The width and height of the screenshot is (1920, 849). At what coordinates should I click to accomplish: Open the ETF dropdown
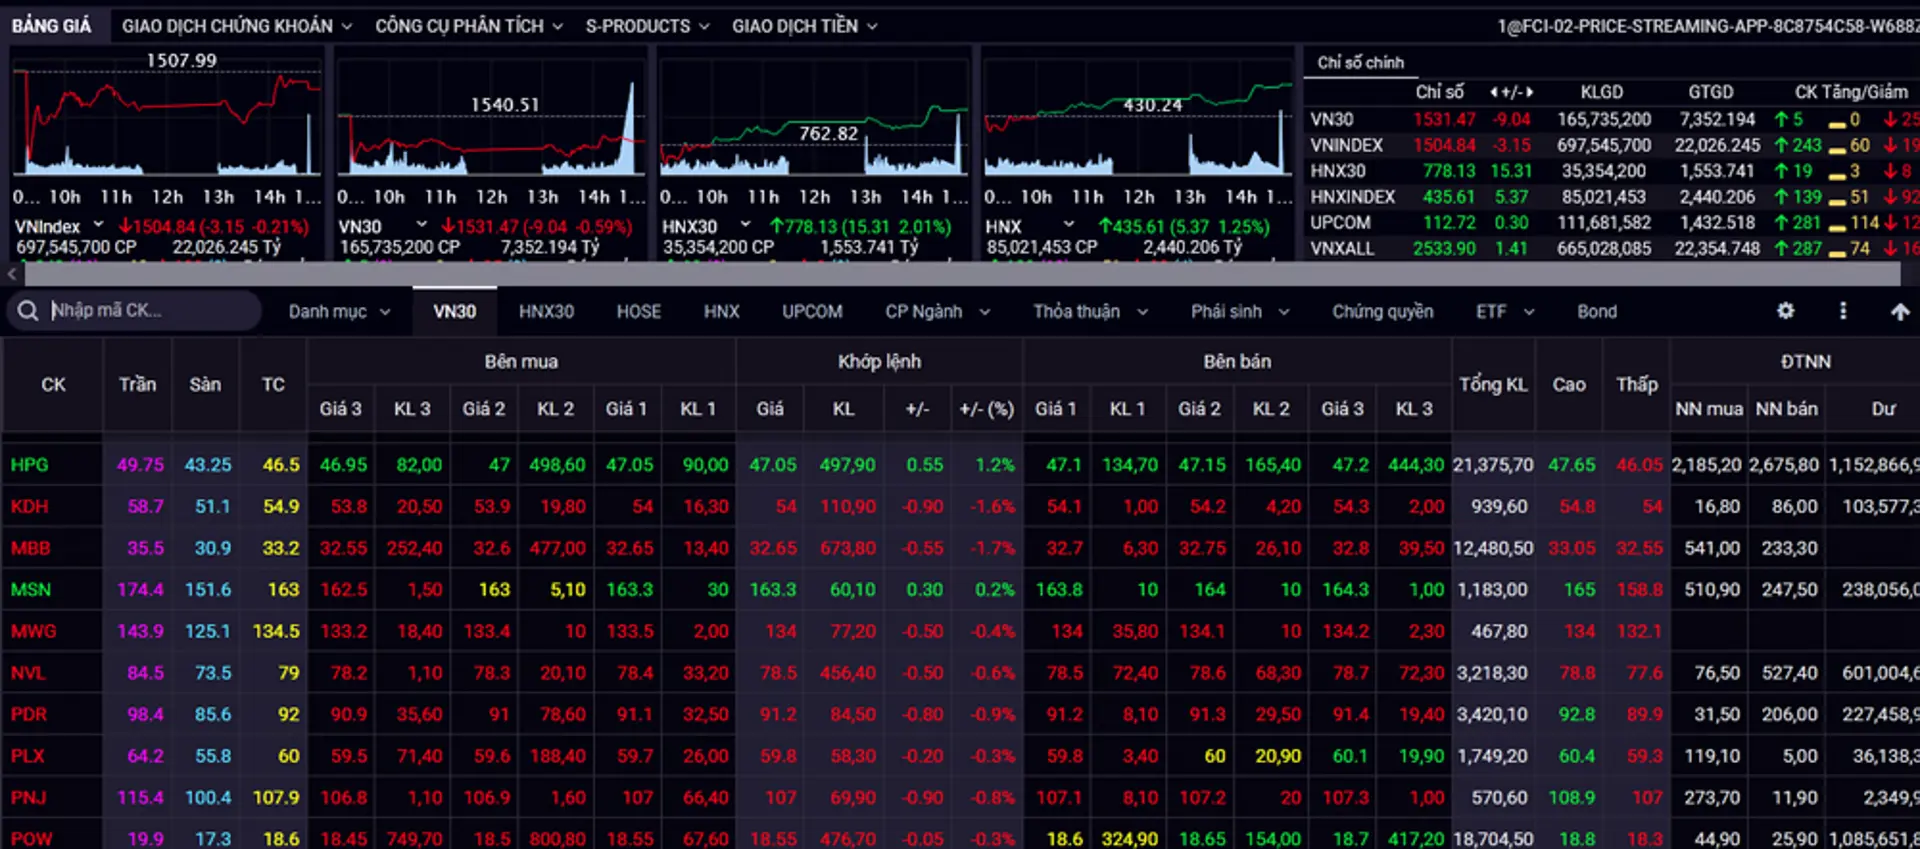pos(1505,312)
